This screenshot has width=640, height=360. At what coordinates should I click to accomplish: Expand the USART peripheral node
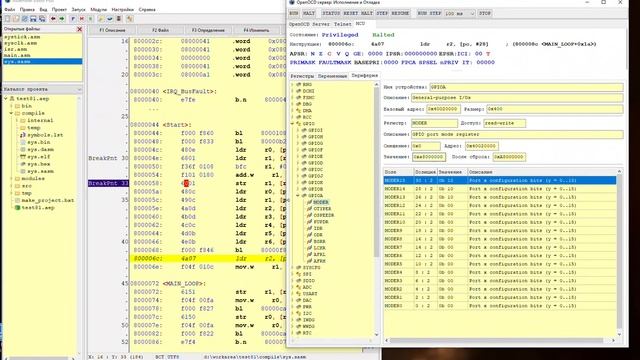292,293
